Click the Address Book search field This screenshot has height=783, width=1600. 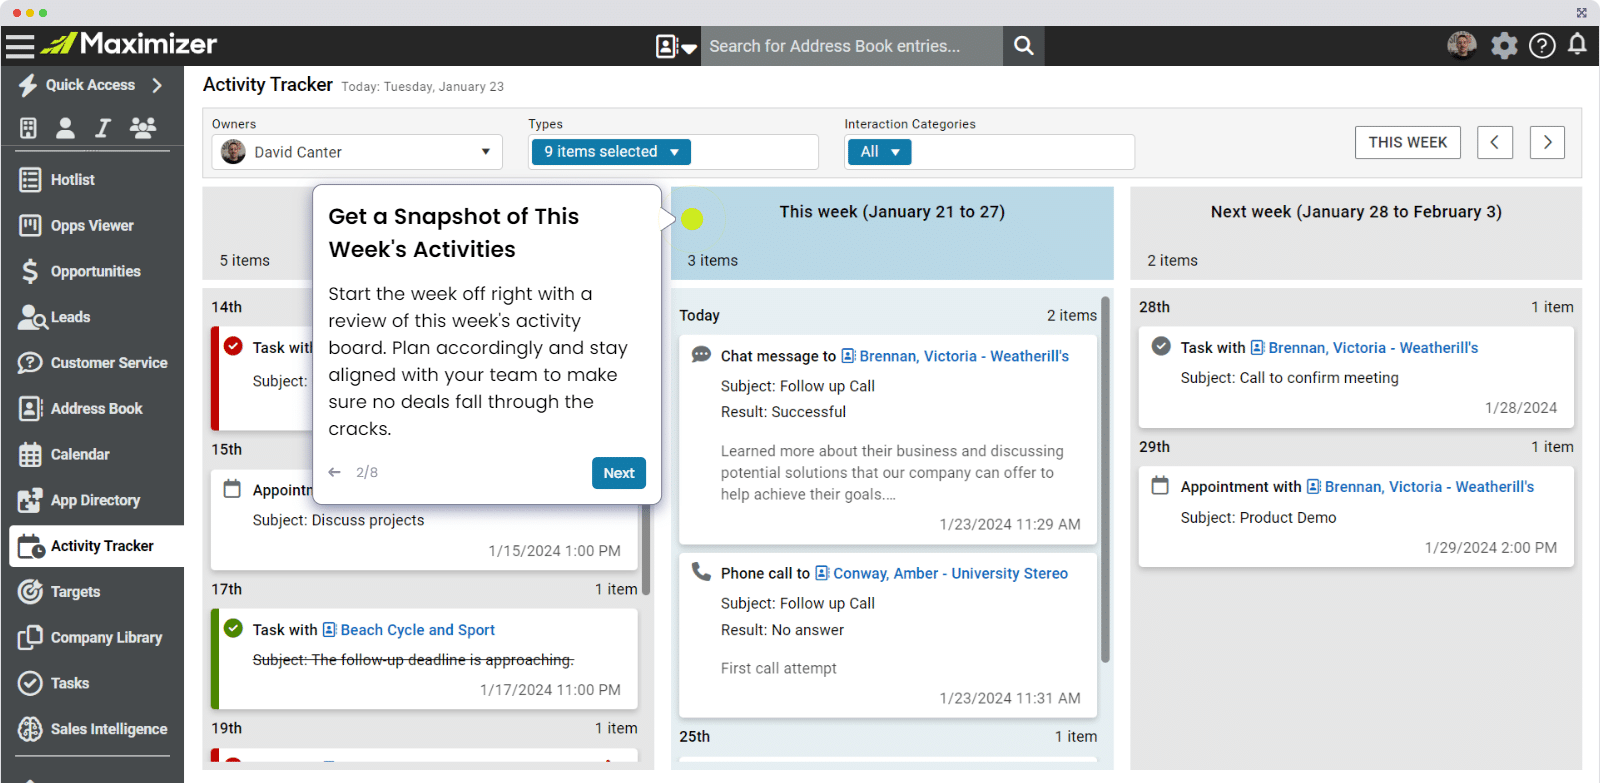pos(851,46)
